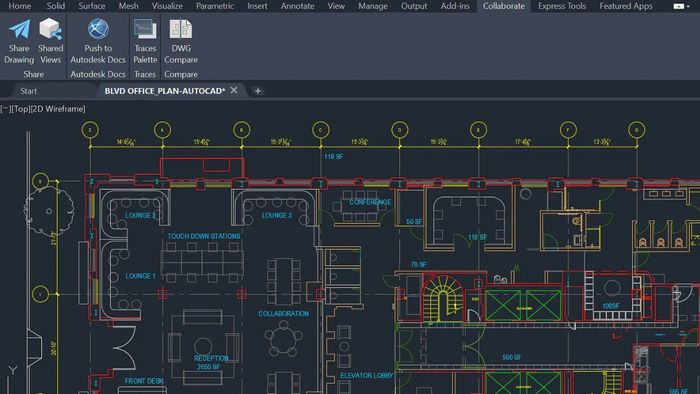The image size is (700, 394).
Task: Select the 2650 SF area text
Action: 209,367
